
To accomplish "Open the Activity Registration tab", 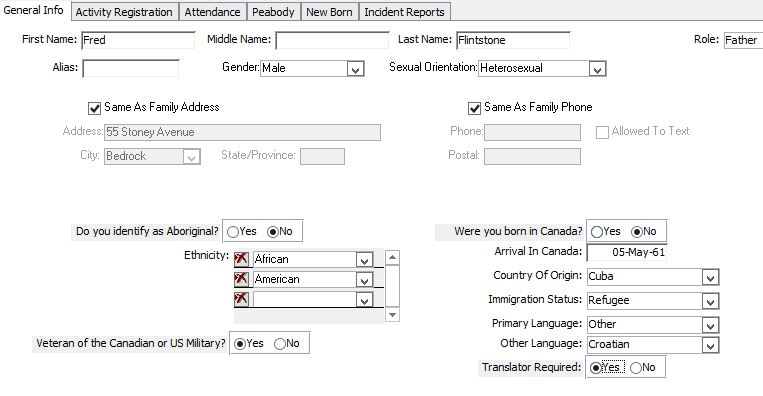I will click(124, 12).
